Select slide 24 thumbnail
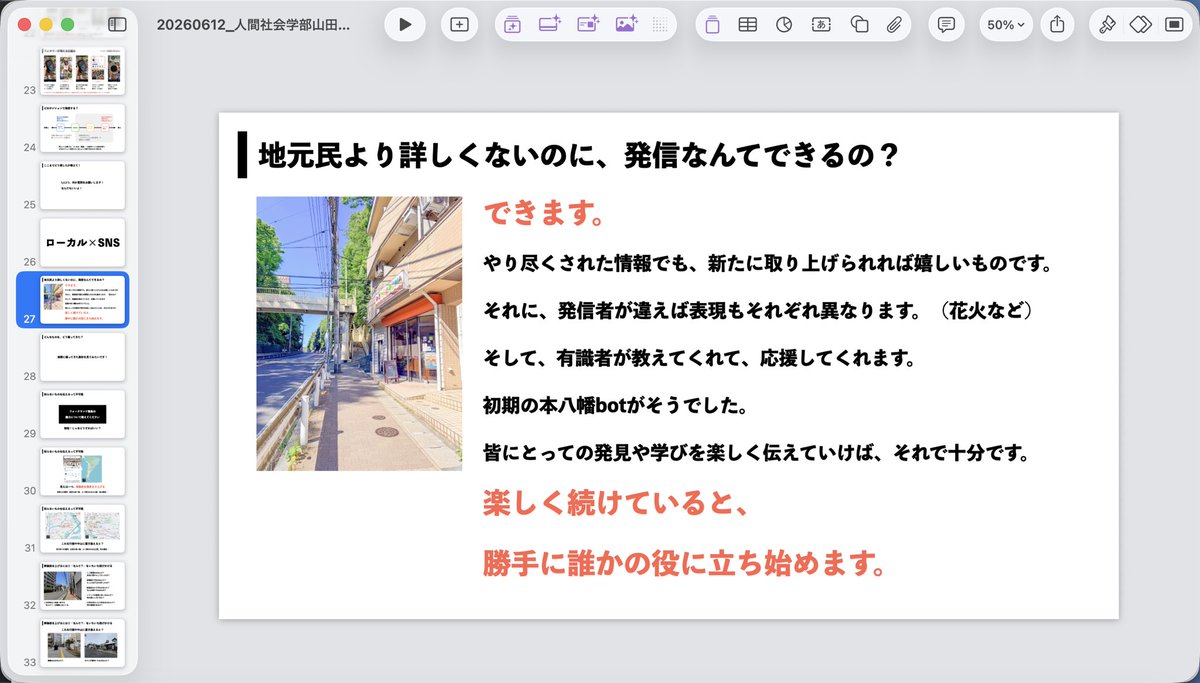The width and height of the screenshot is (1200, 683). coord(83,127)
